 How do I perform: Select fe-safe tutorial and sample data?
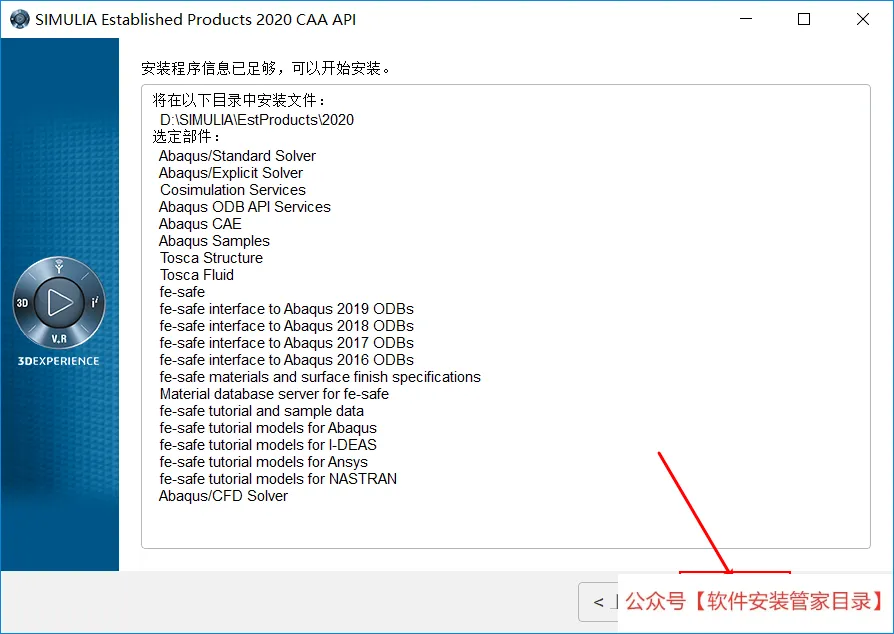(x=262, y=411)
